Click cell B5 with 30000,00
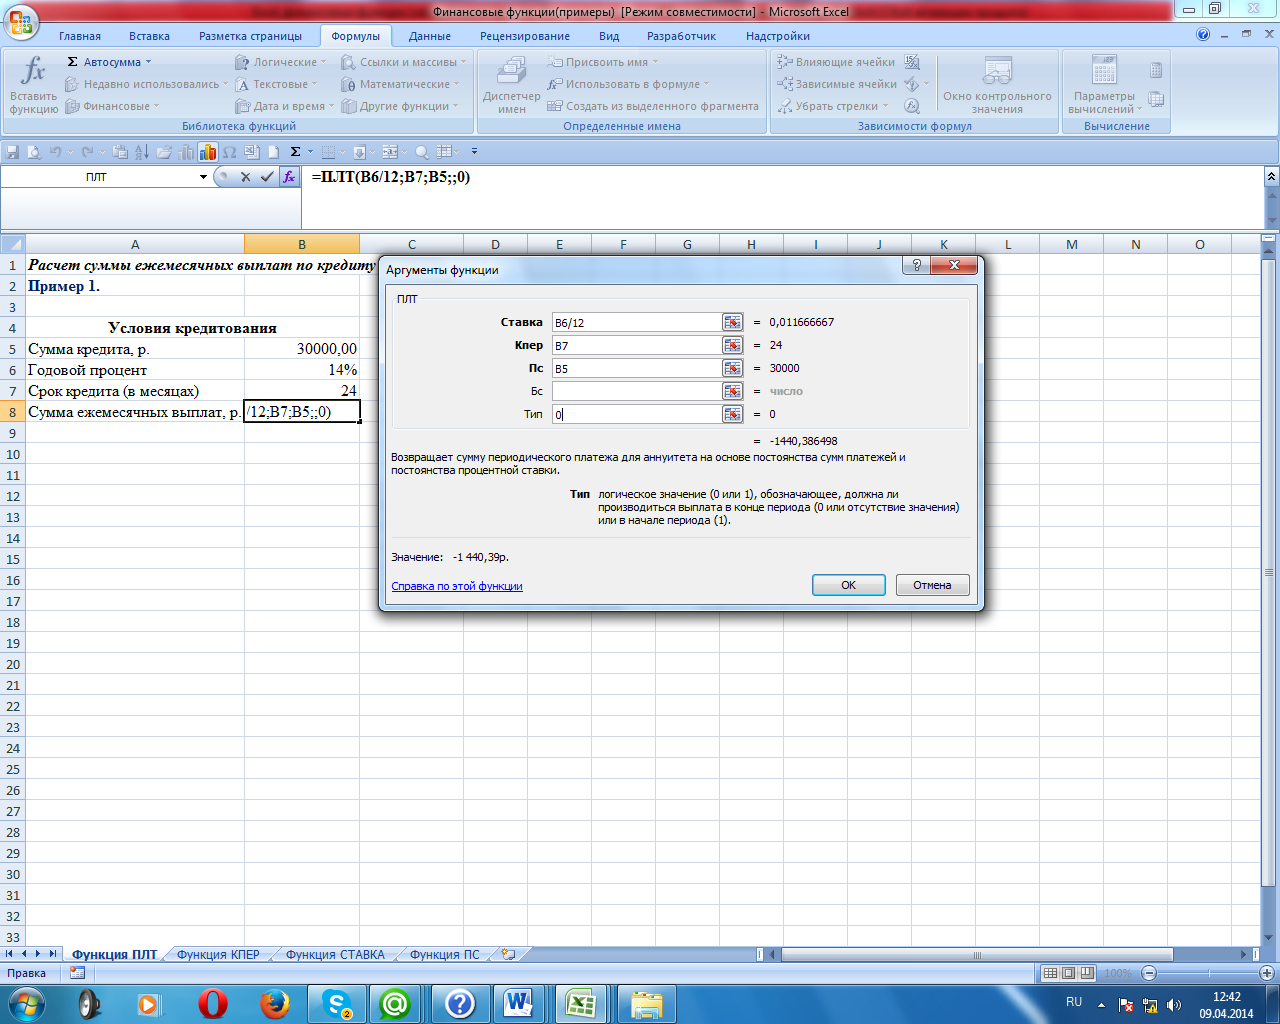The height and width of the screenshot is (1024, 1280). point(302,349)
